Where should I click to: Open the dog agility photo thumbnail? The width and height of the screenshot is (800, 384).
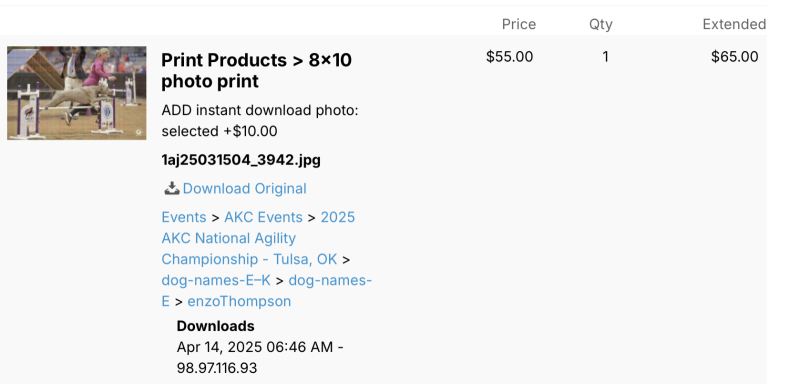tap(77, 93)
